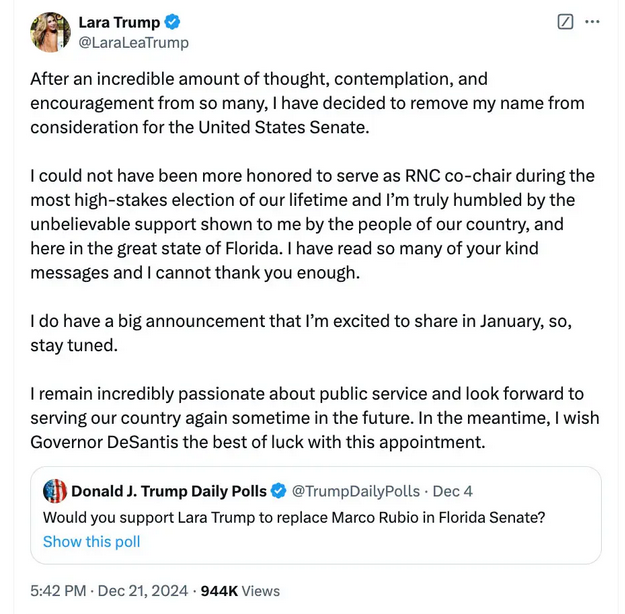
Task: View the 944K Views count
Action: click(240, 591)
